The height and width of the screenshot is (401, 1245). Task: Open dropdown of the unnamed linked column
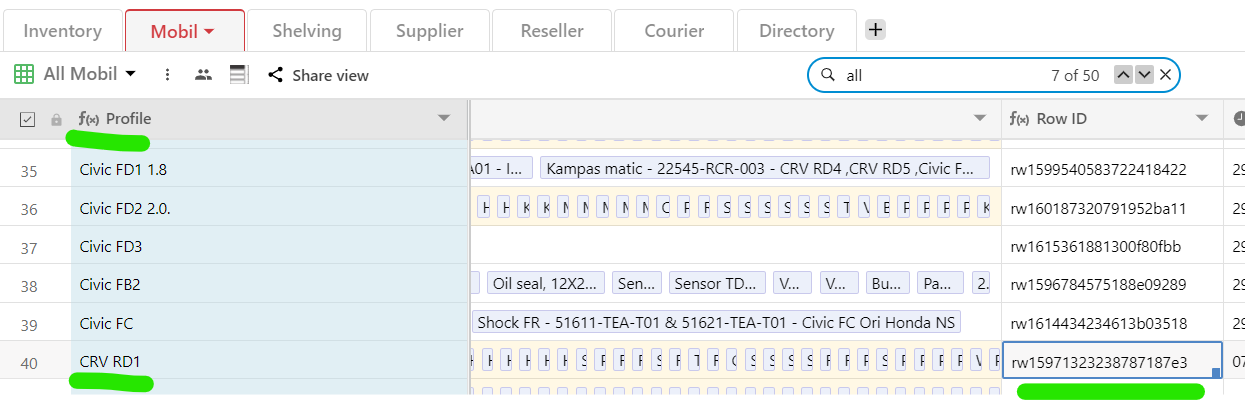[x=980, y=119]
